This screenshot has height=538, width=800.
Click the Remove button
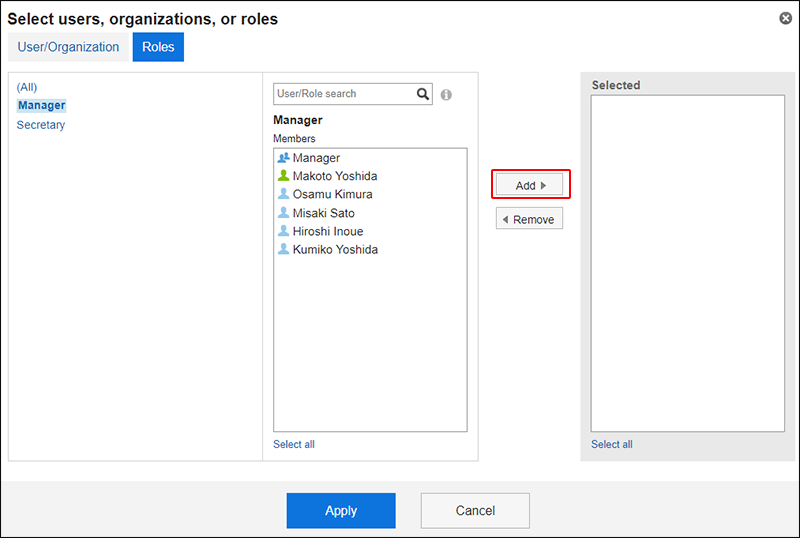(x=530, y=218)
